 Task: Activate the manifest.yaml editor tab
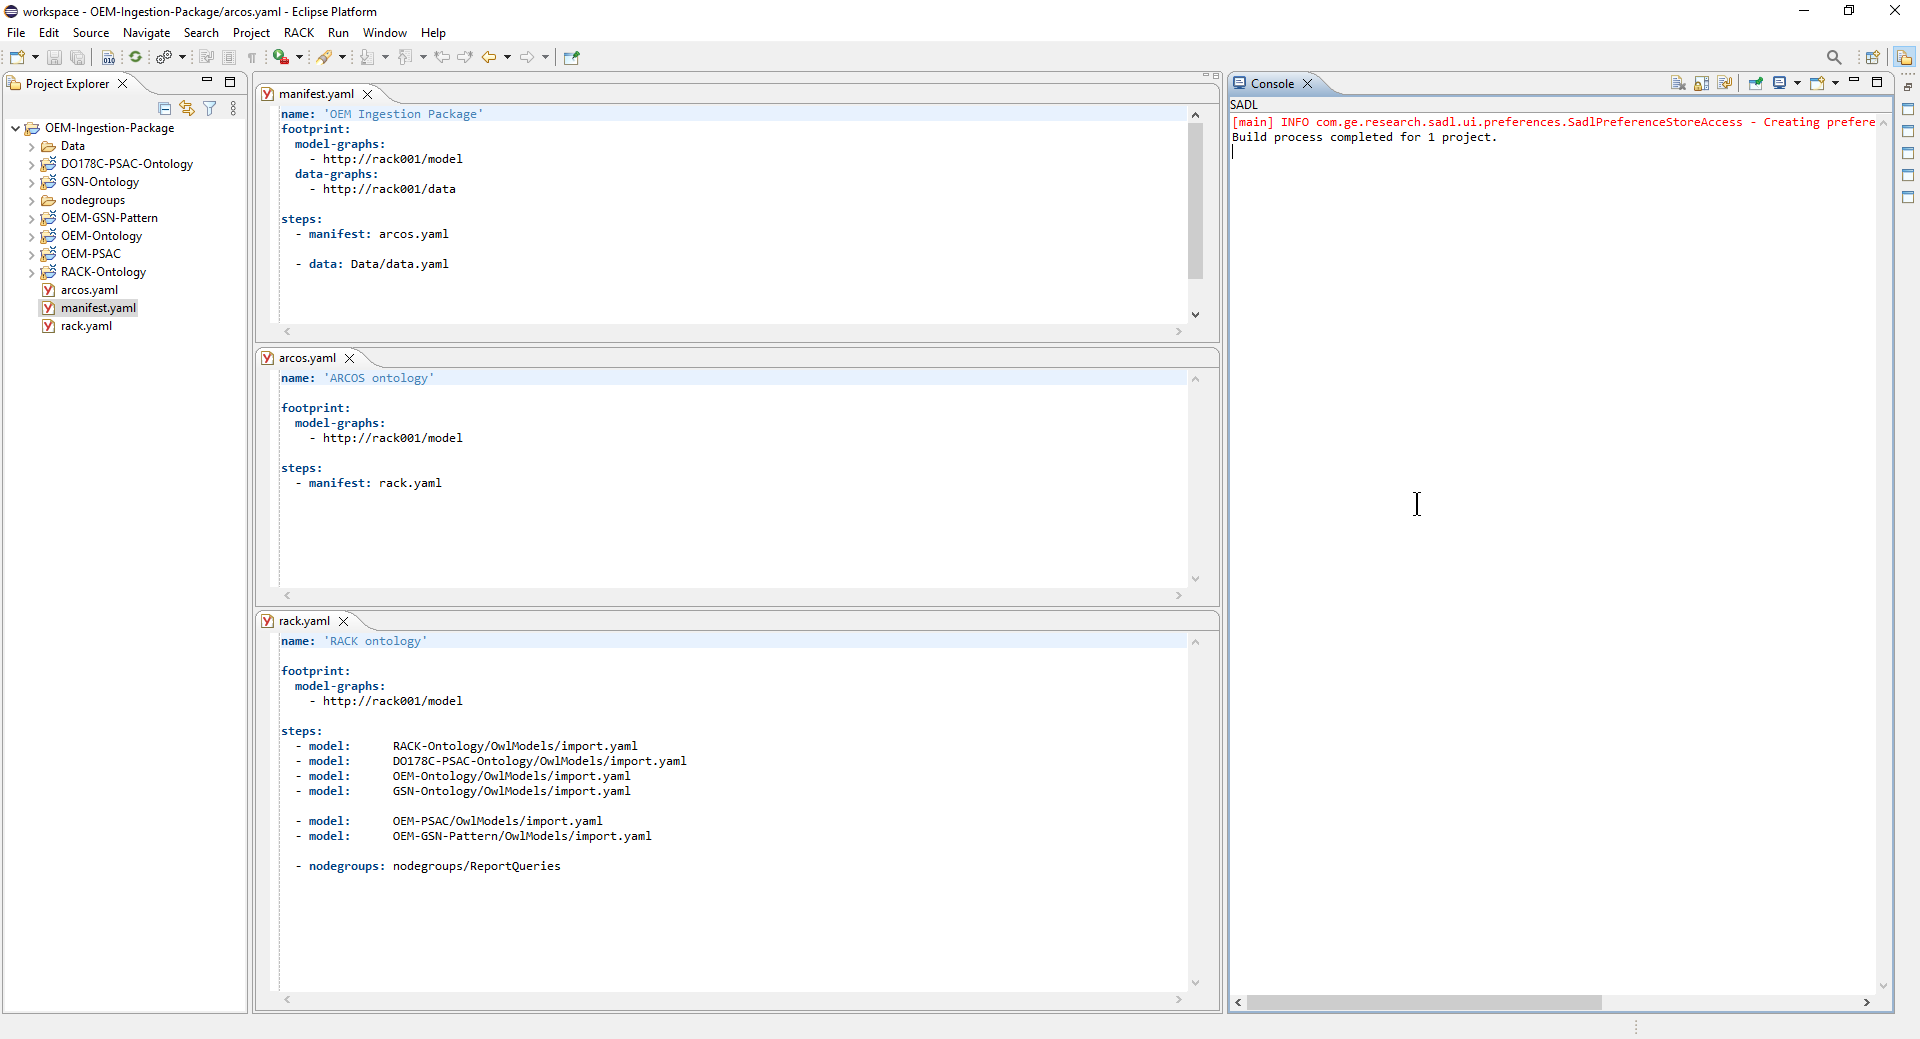pos(316,94)
